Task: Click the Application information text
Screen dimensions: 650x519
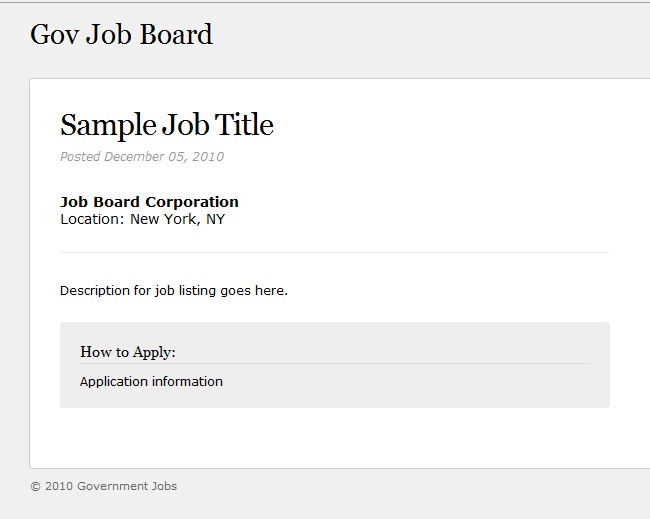Action: 151,382
